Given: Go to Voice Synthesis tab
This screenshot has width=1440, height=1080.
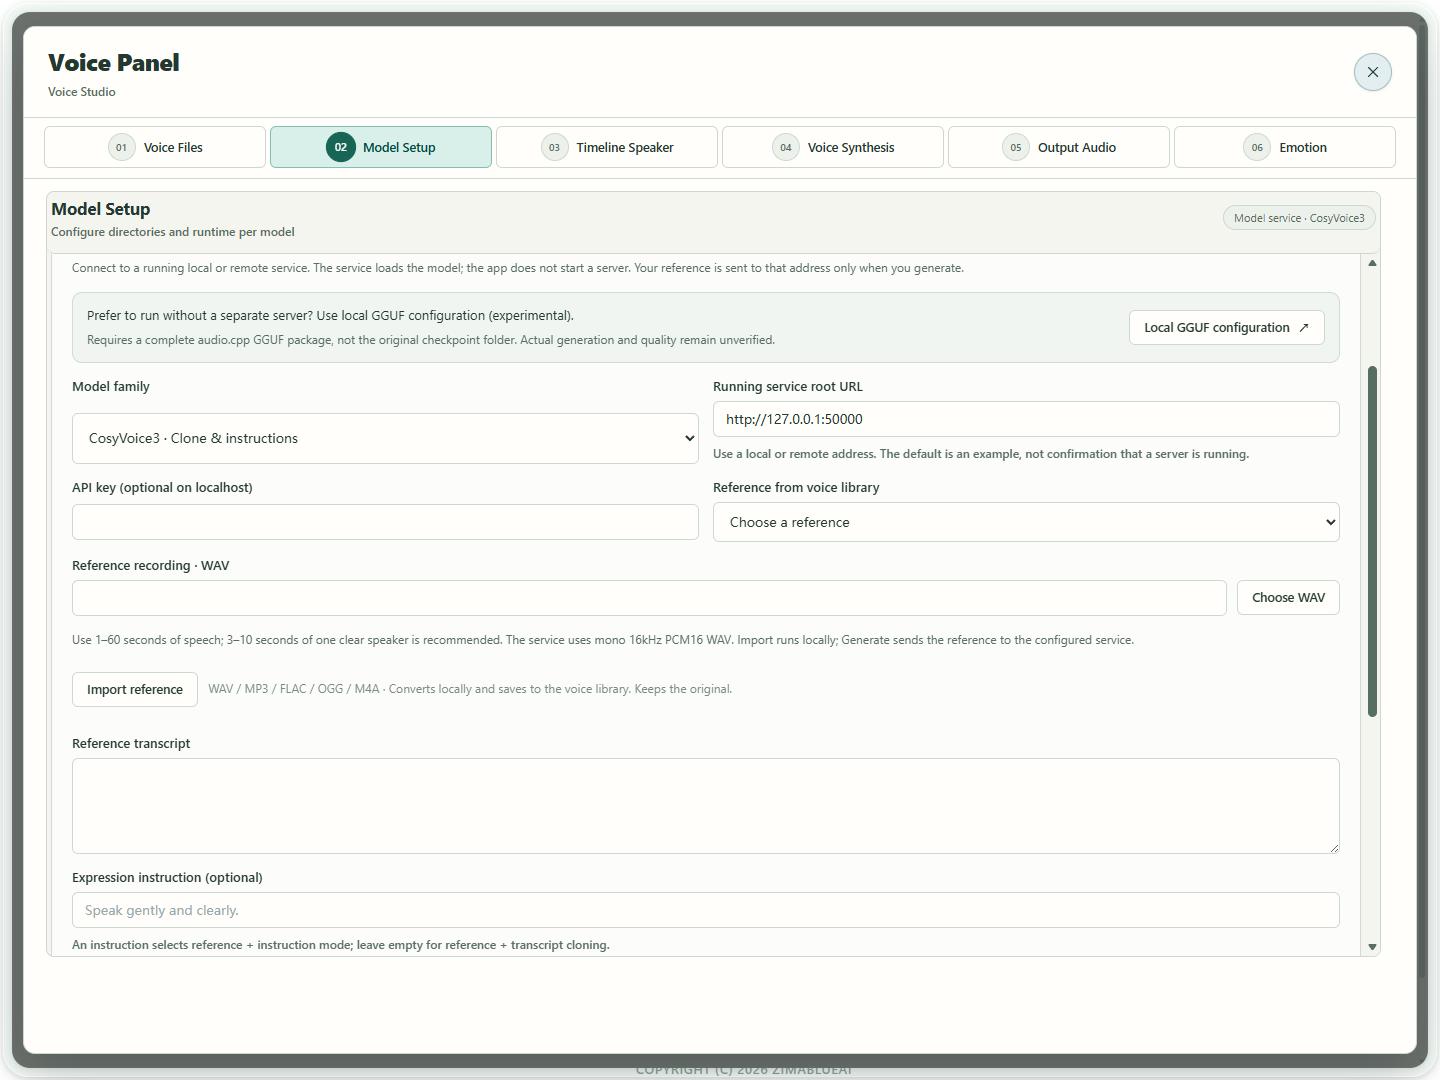Looking at the screenshot, I should coord(833,147).
